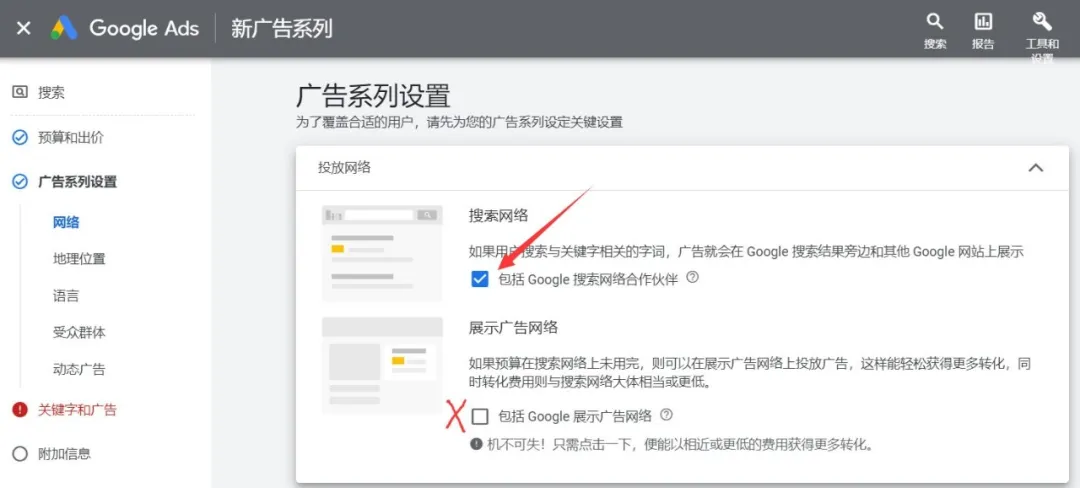Screen dimensions: 1080x488
Task: Click help icon beside 展示广告网络 checkbox
Action: point(667,415)
